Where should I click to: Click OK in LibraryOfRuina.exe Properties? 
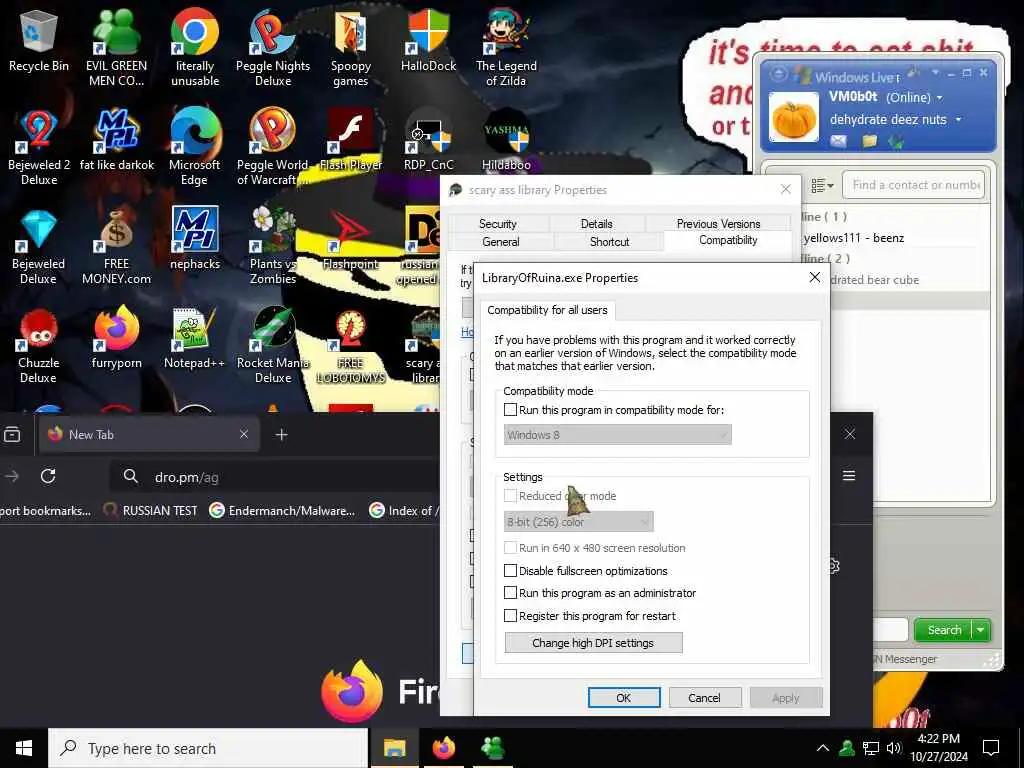point(624,697)
